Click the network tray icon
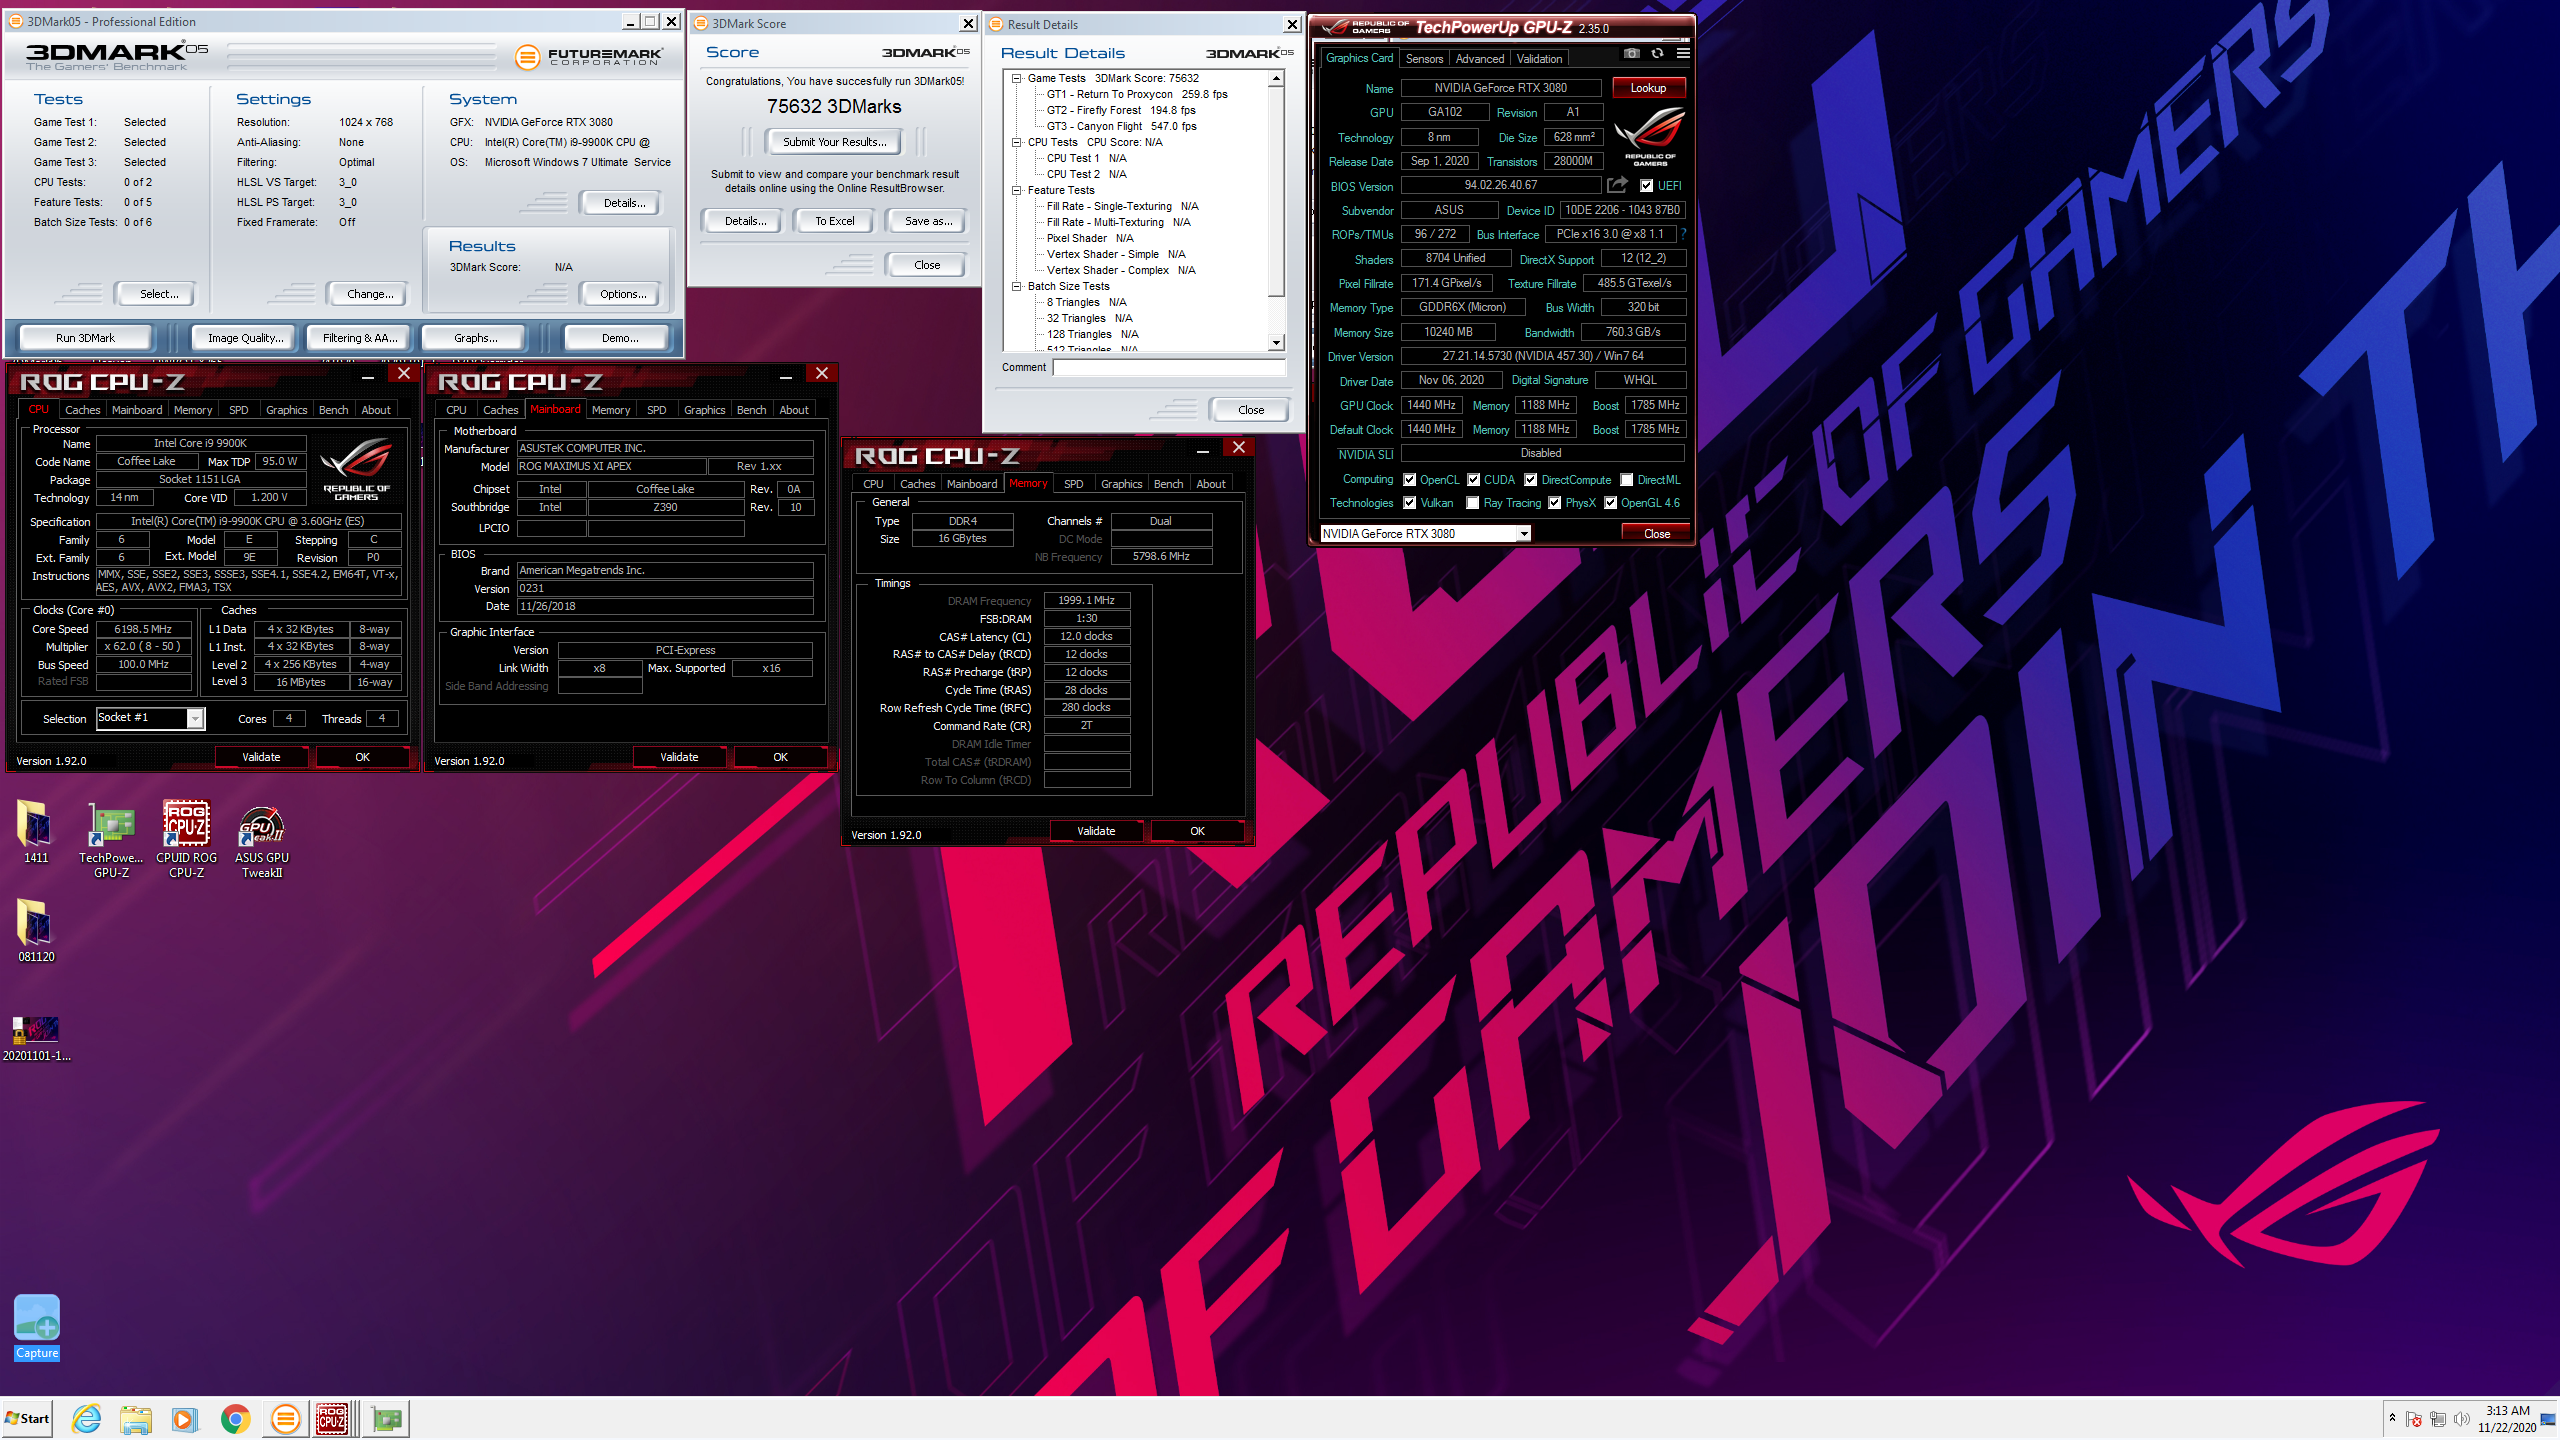This screenshot has width=2560, height=1440. 2437,1419
